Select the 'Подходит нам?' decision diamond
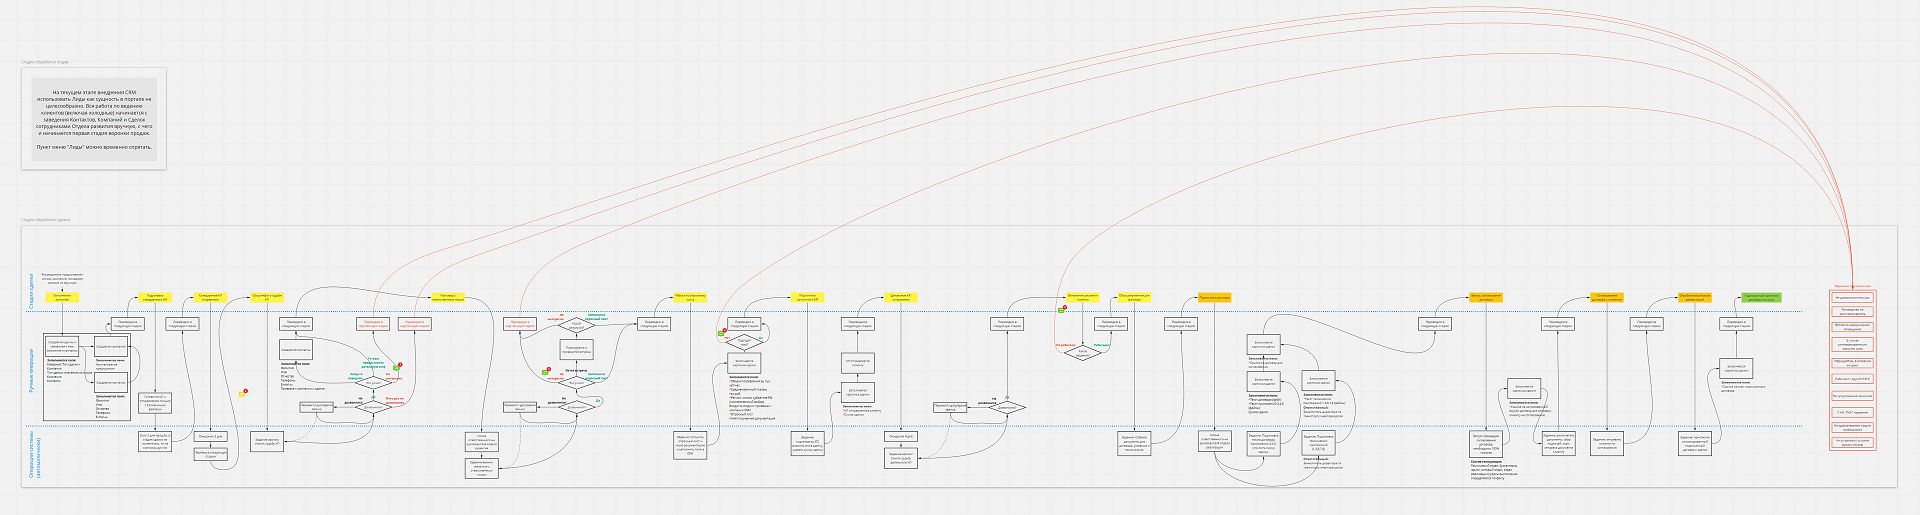1920x515 pixels. point(744,342)
